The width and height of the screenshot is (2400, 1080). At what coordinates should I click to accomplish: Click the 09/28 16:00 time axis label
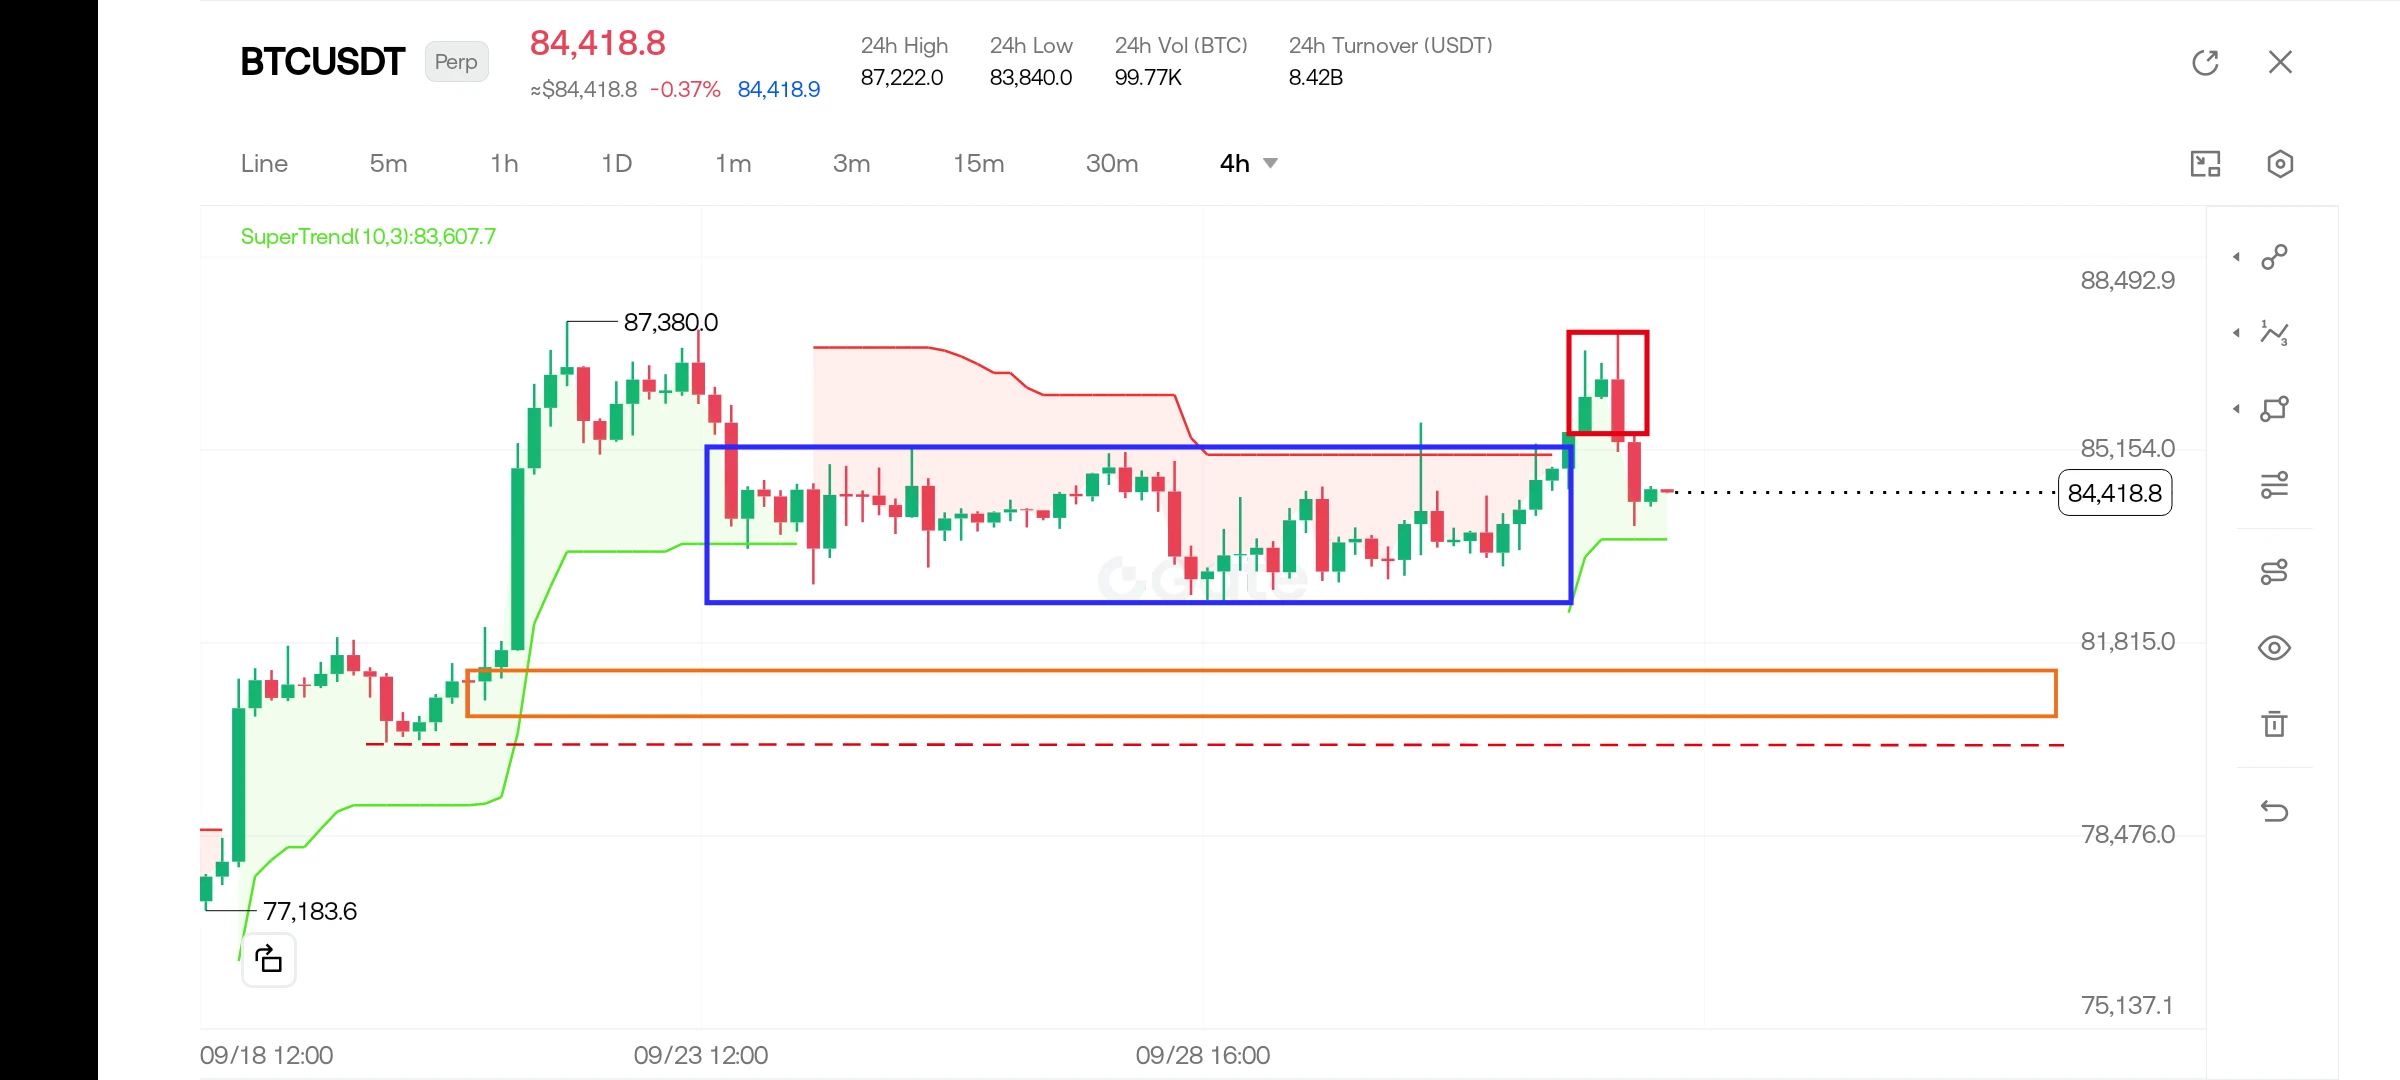(x=1203, y=1055)
